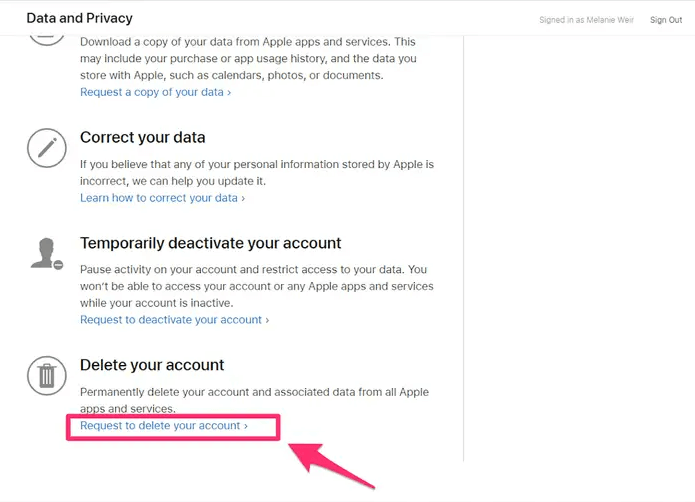695x502 pixels.
Task: Click the Data and Privacy page title
Action: point(79,18)
